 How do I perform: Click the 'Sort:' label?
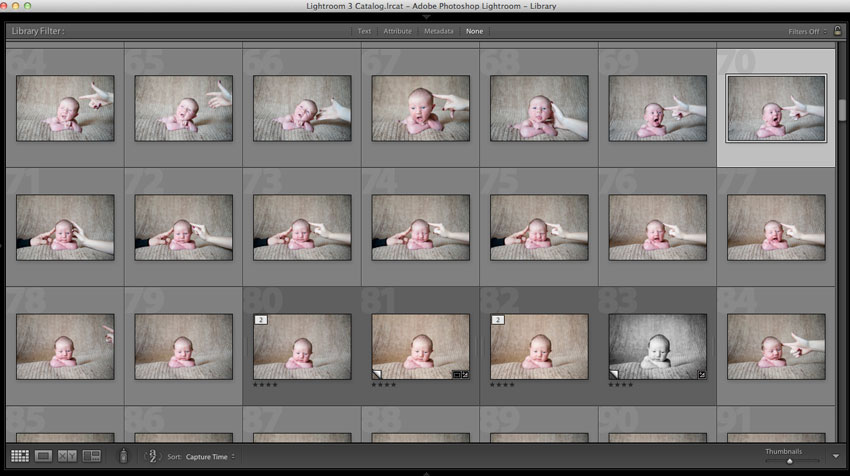[174, 456]
